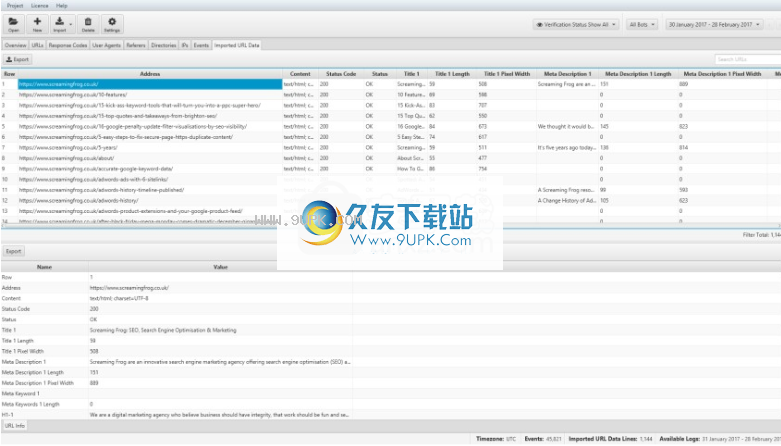The image size is (781, 446).
Task: Expand the All Bots dropdown
Action: 642,24
